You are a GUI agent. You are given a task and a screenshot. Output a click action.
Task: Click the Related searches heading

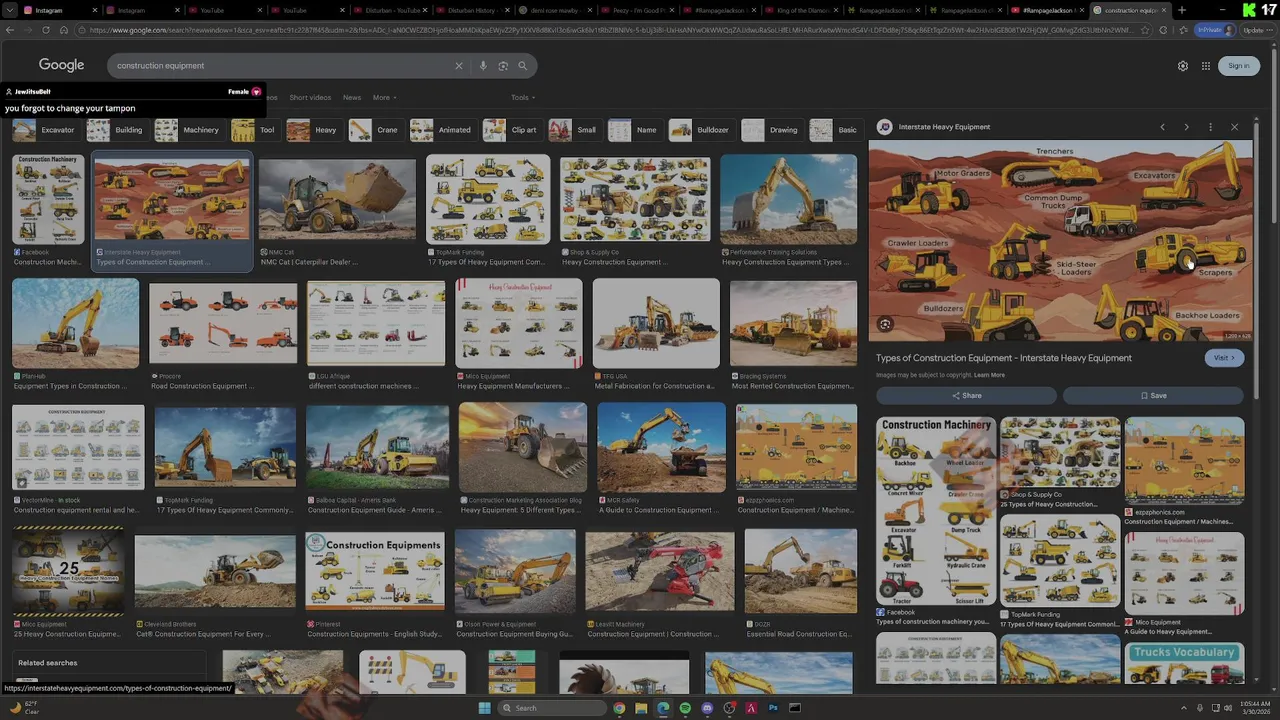(x=47, y=663)
